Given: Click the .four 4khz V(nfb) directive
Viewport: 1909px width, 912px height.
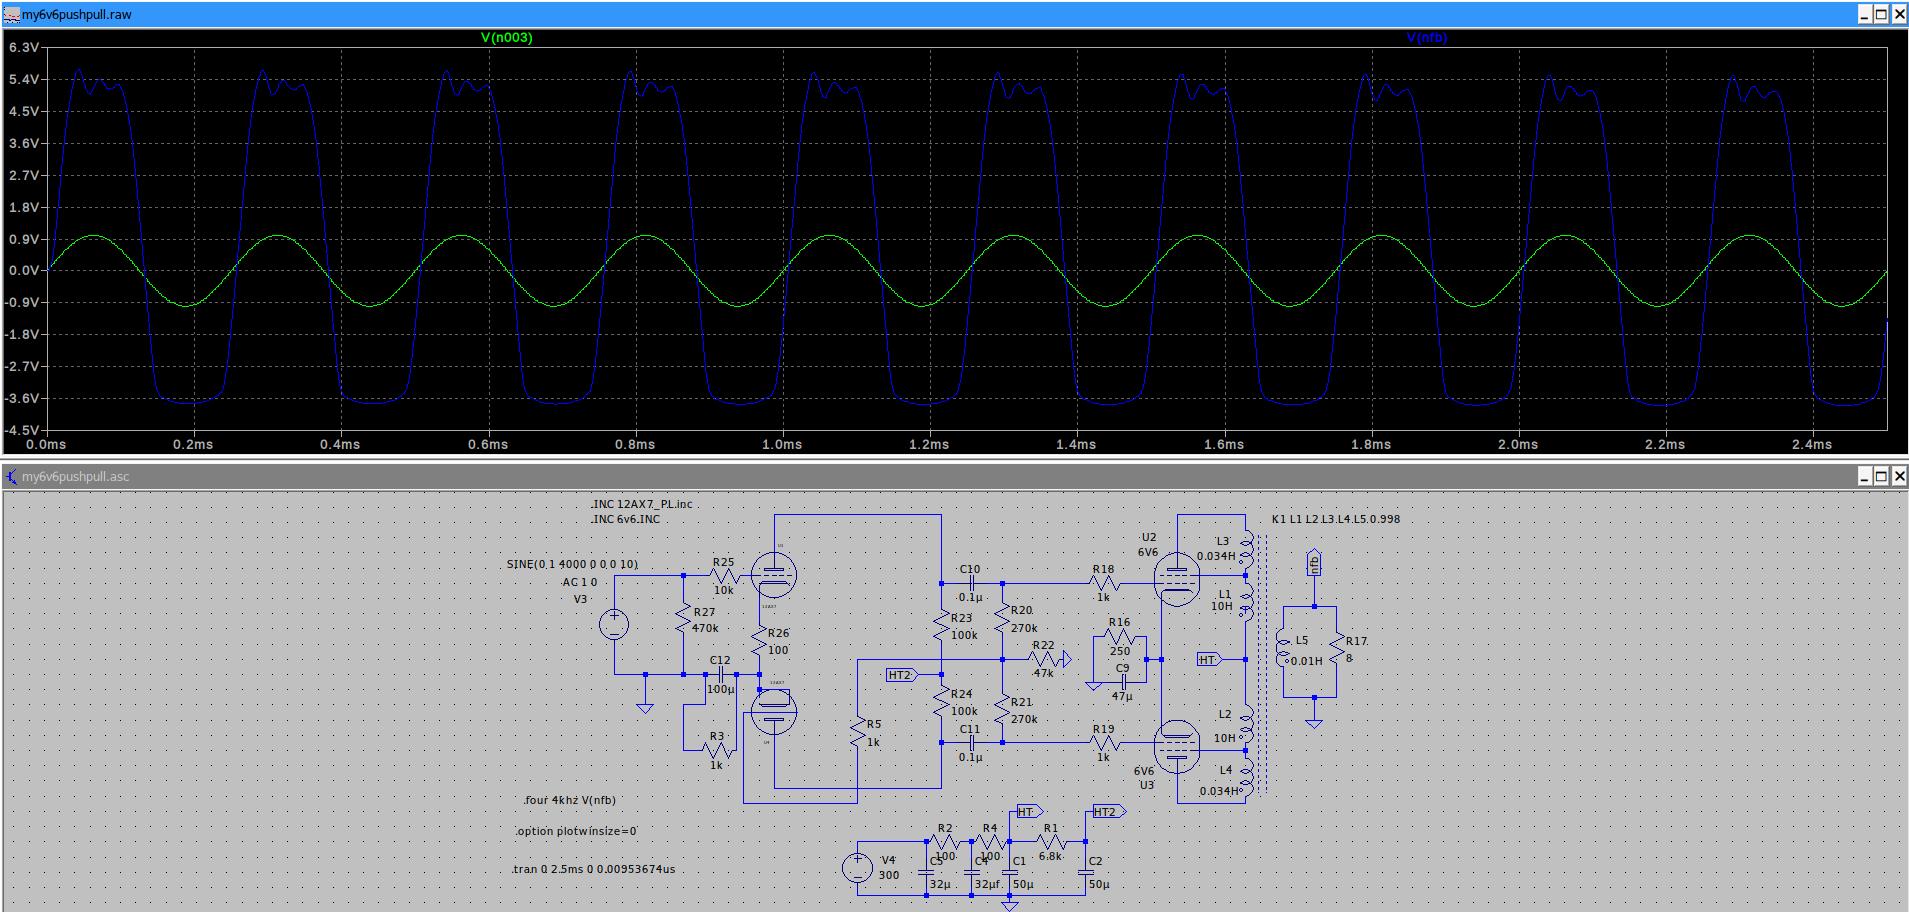Looking at the screenshot, I should [x=569, y=800].
